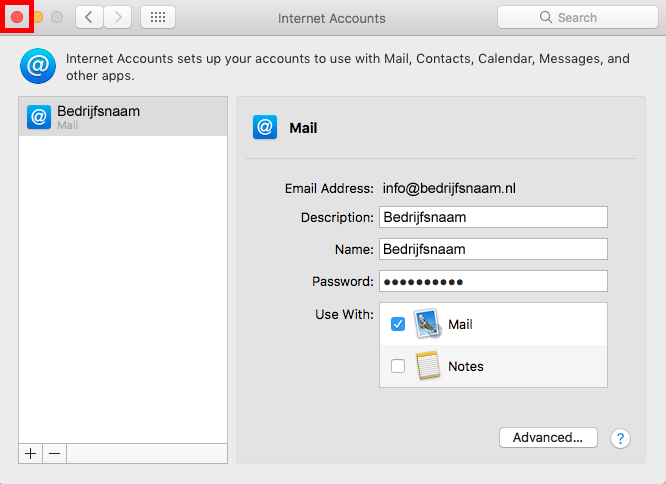Click into the Name text field

[x=493, y=249]
